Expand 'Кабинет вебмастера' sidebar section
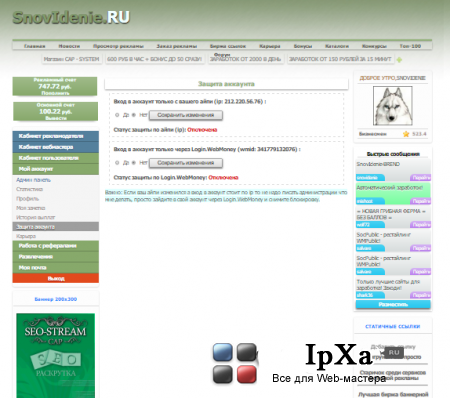 [x=56, y=147]
